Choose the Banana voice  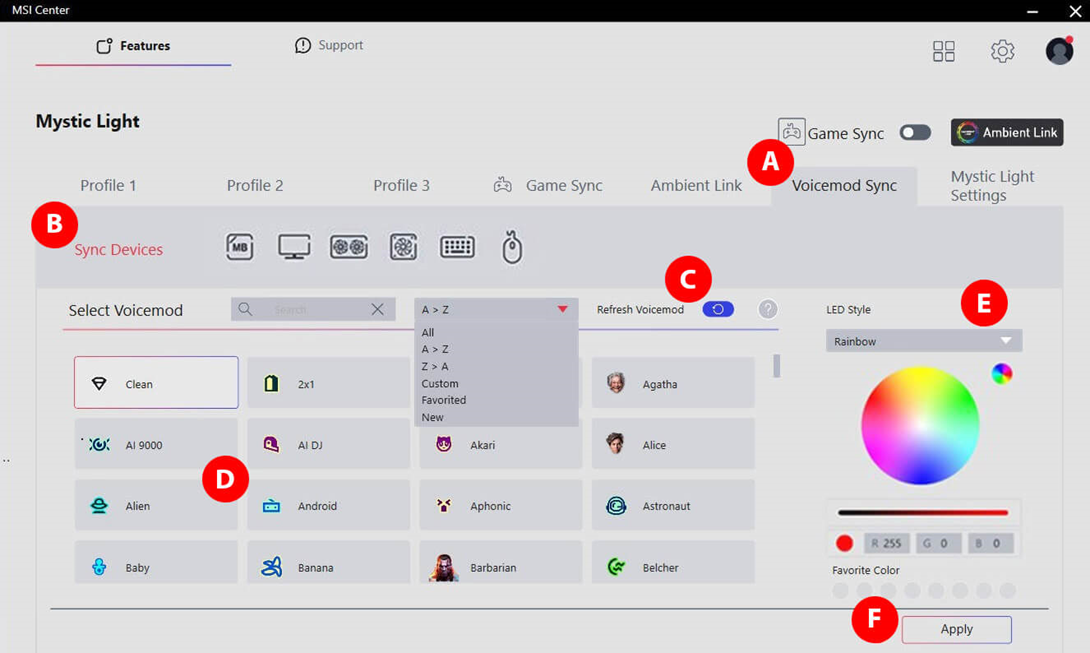[x=329, y=563]
